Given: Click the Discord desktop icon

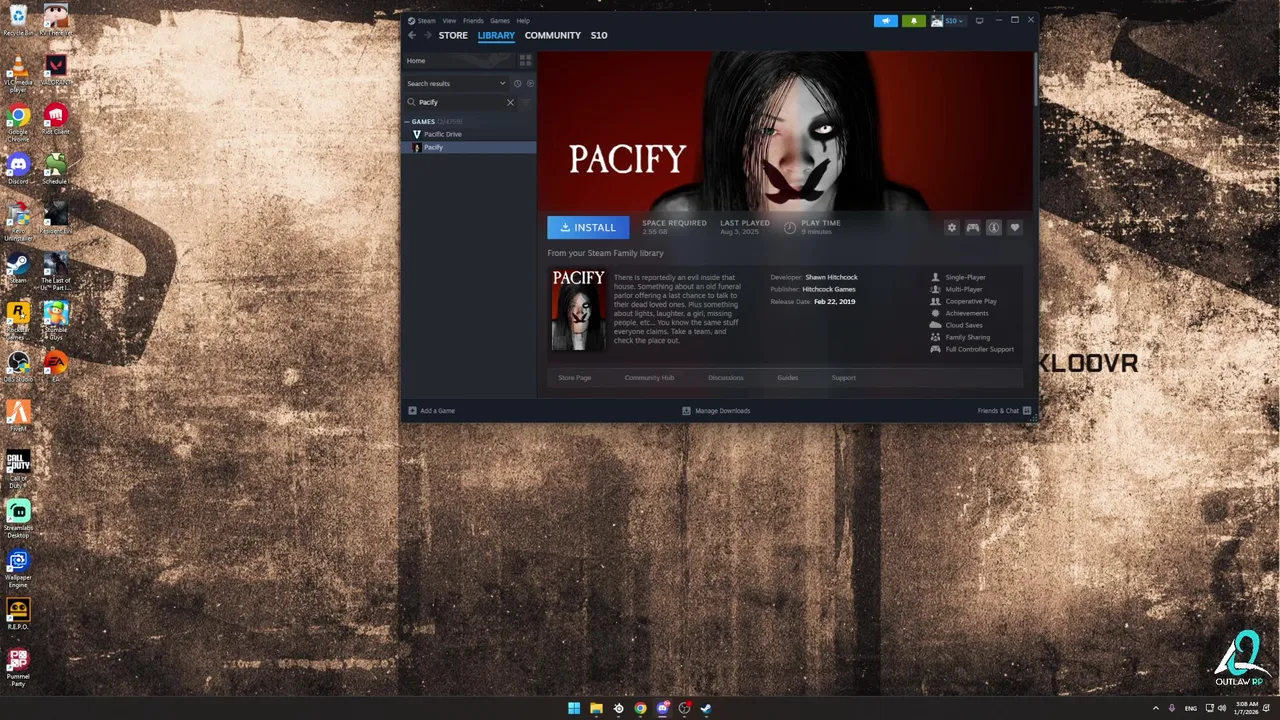Looking at the screenshot, I should pos(18,168).
